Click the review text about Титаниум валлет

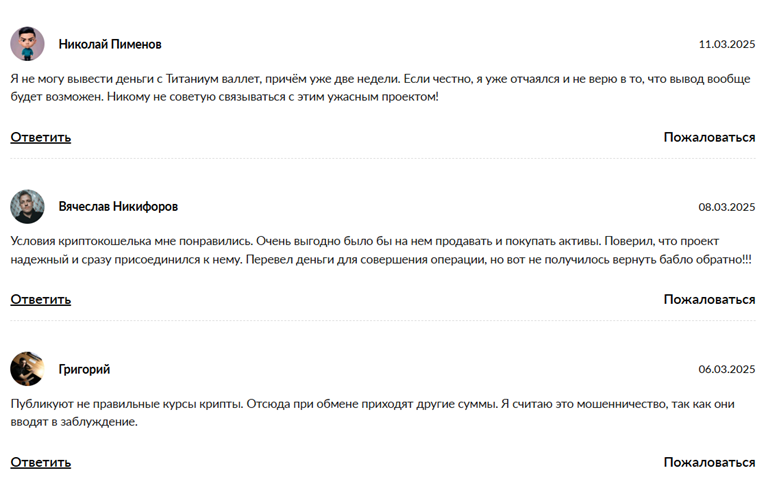pyautogui.click(x=380, y=87)
